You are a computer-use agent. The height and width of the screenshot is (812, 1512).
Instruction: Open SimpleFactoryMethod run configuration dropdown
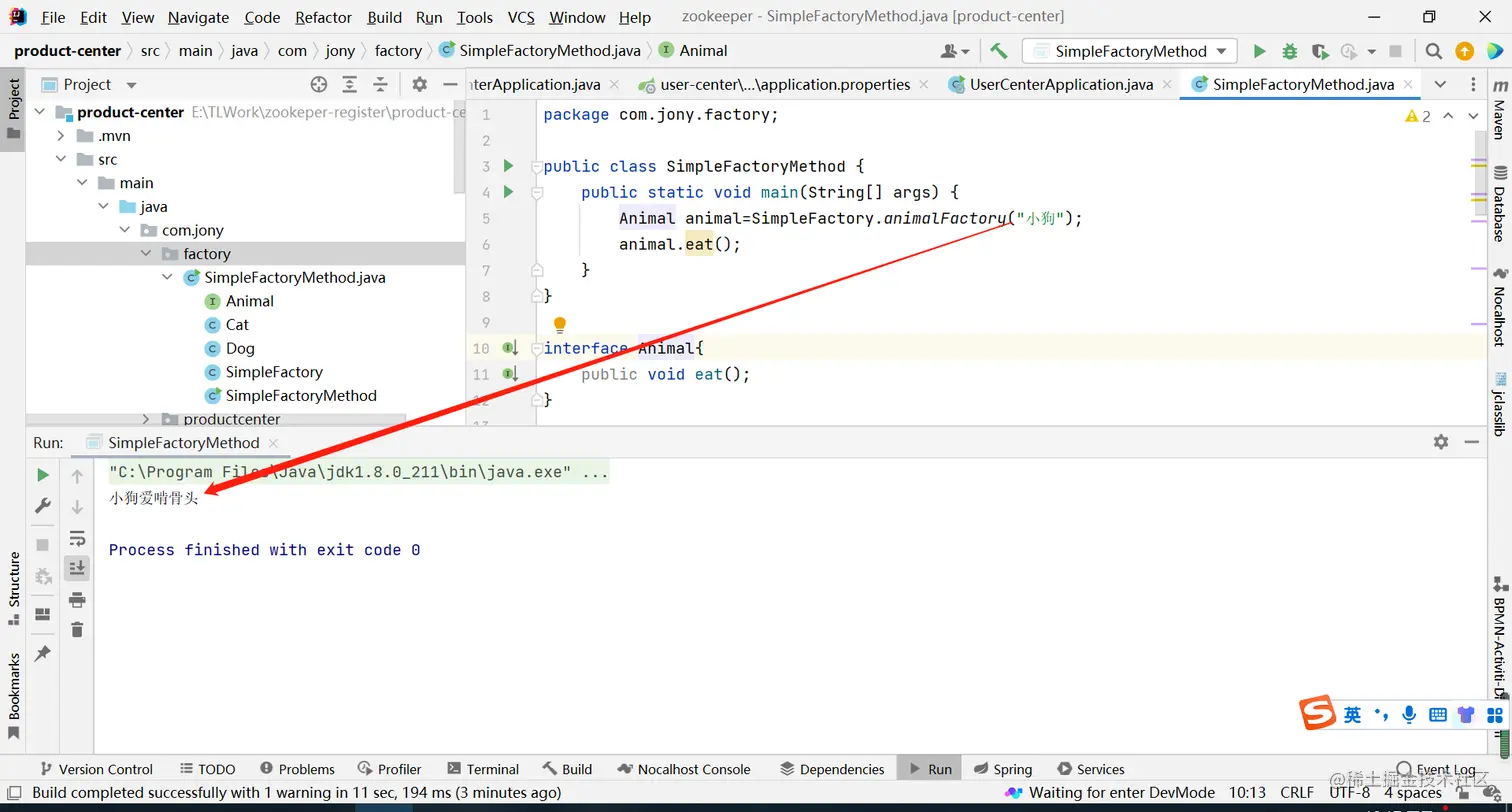coord(1130,51)
